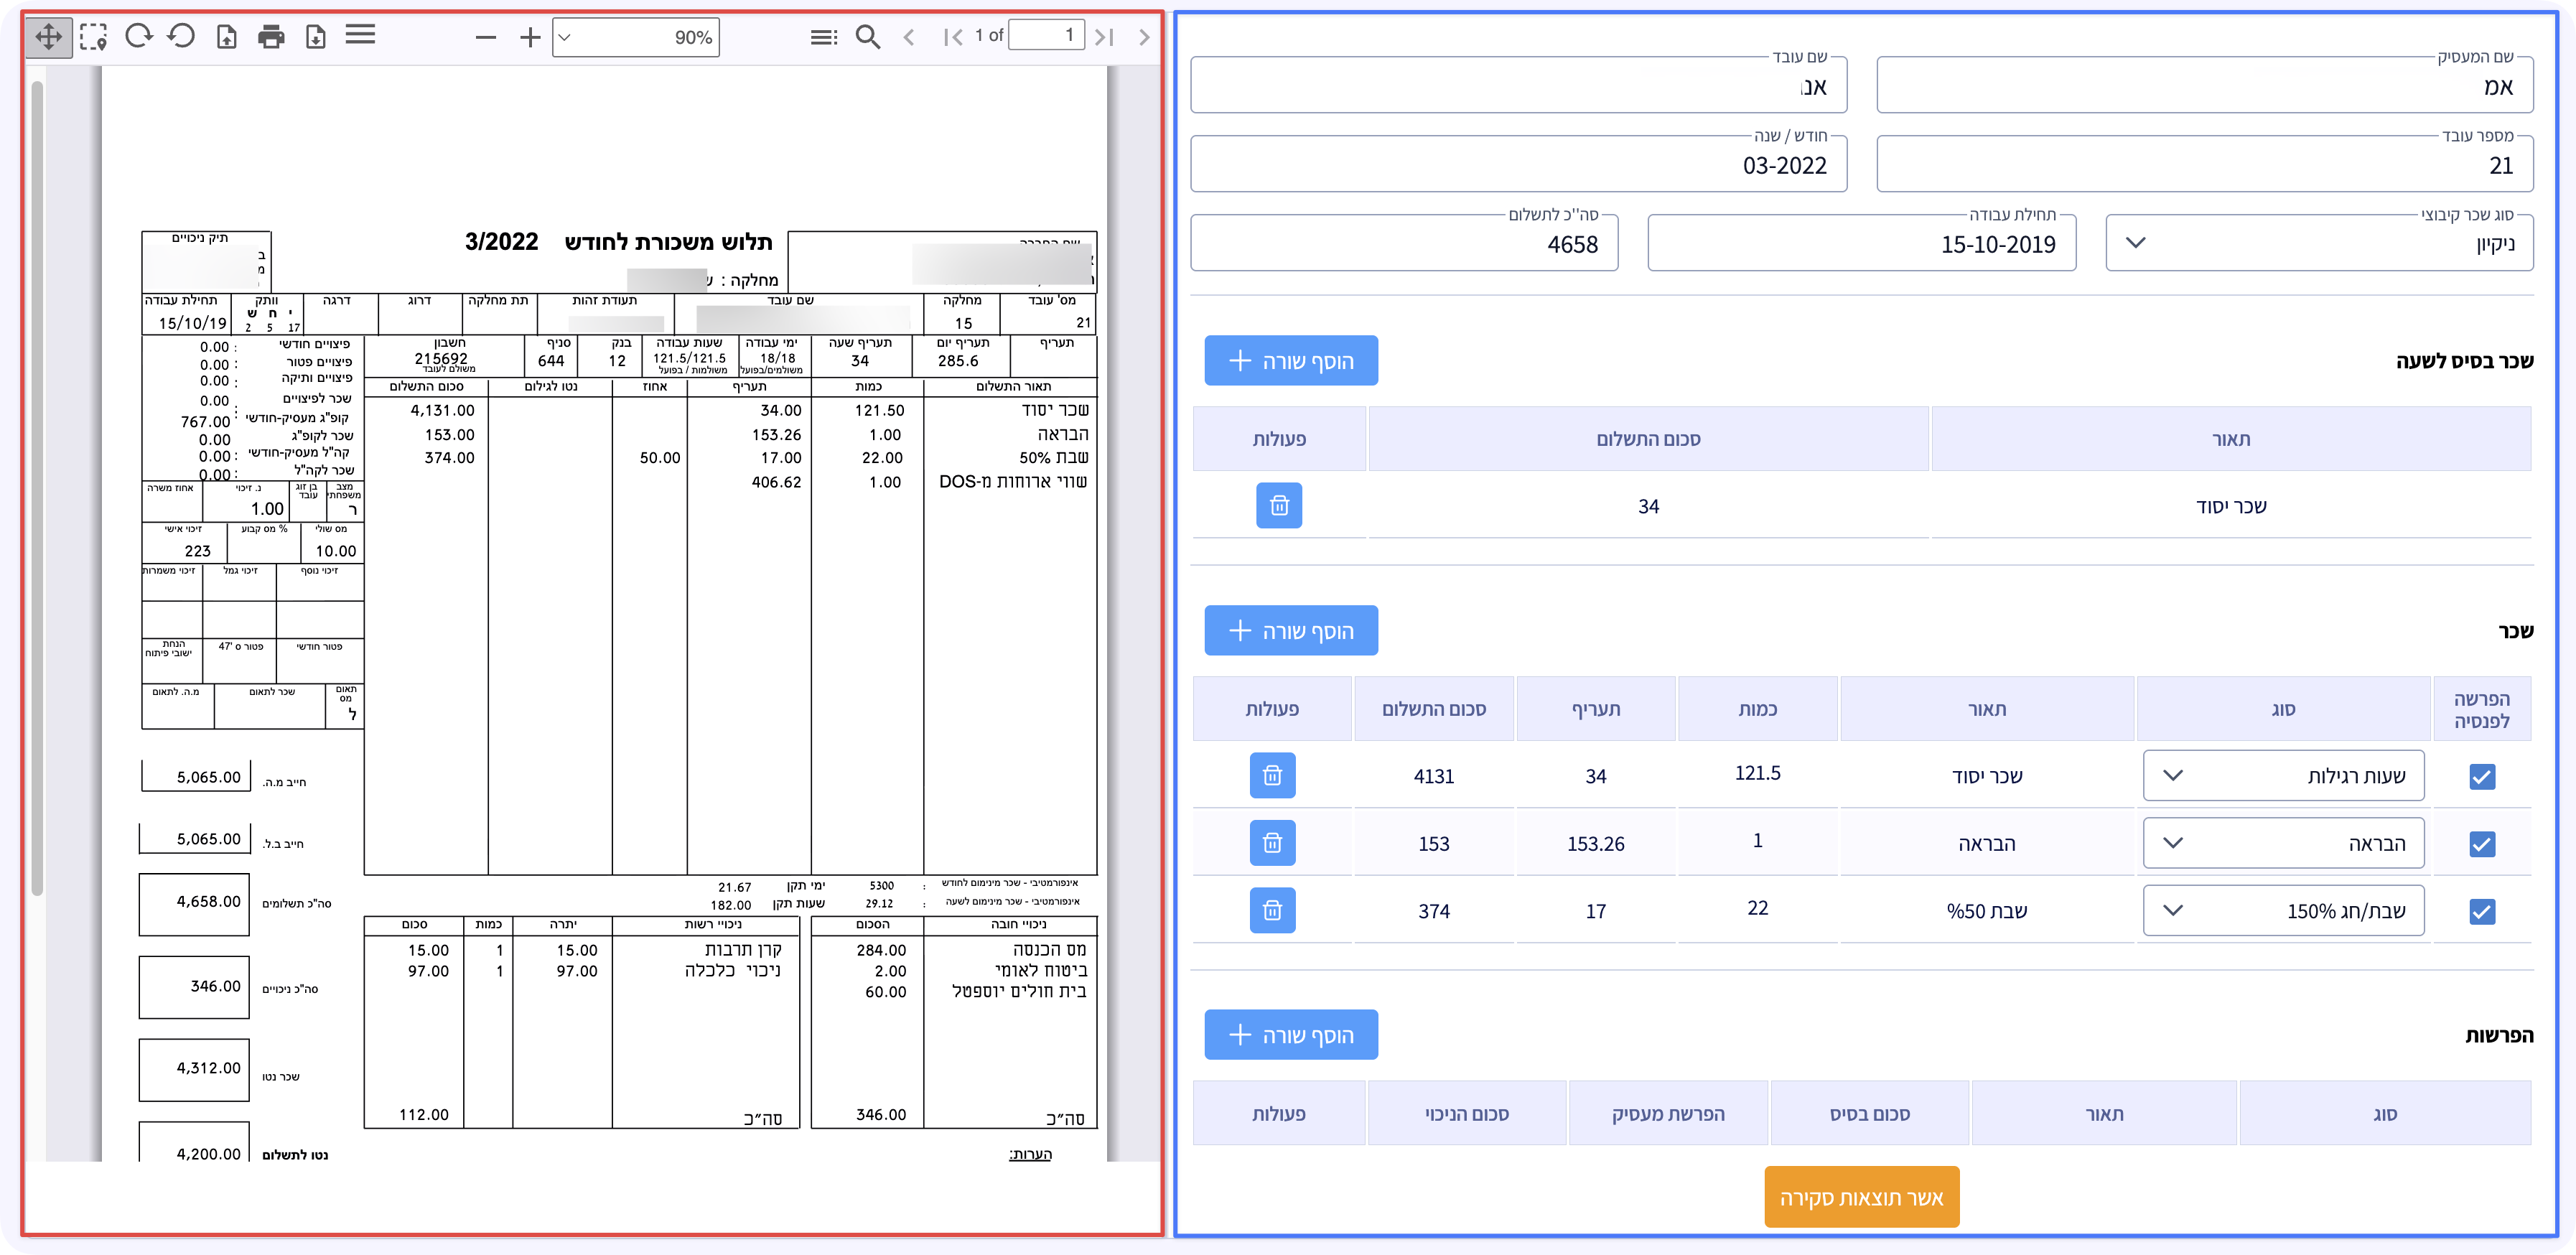The image size is (2576, 1255).
Task: Open the שעות רגילות type dropdown
Action: 2283,775
